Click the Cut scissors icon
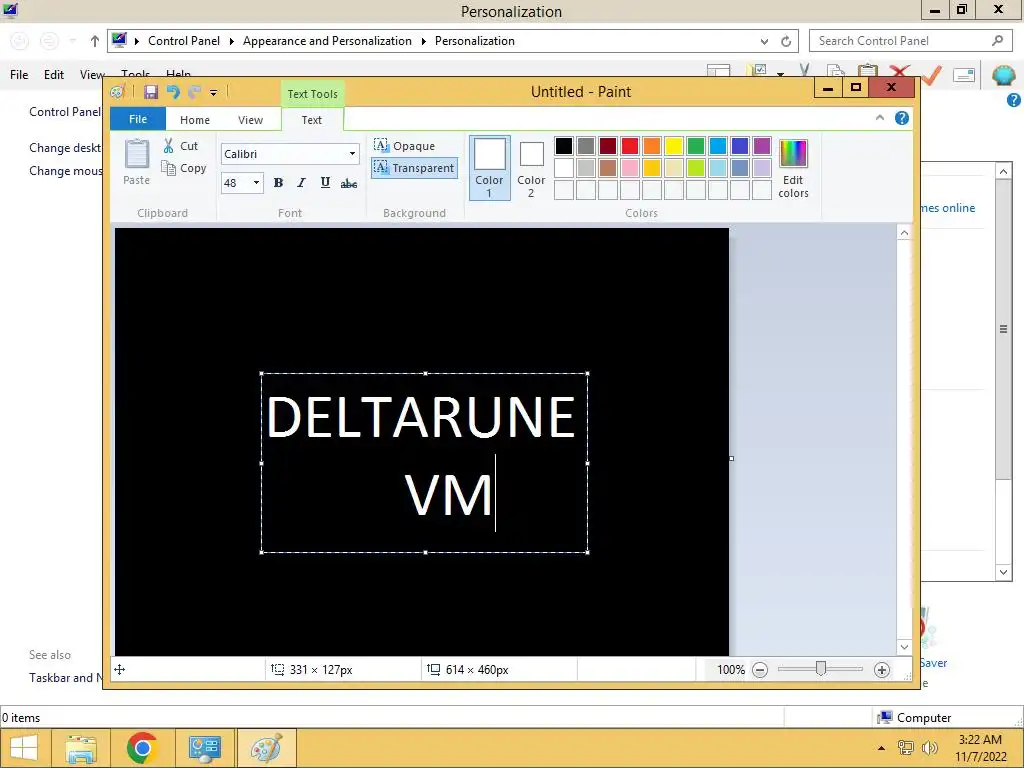The image size is (1024, 768). point(168,146)
